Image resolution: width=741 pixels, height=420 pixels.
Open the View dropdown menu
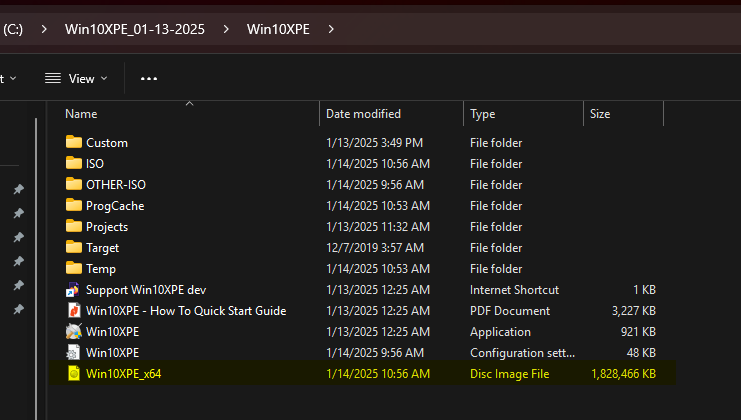pos(77,78)
